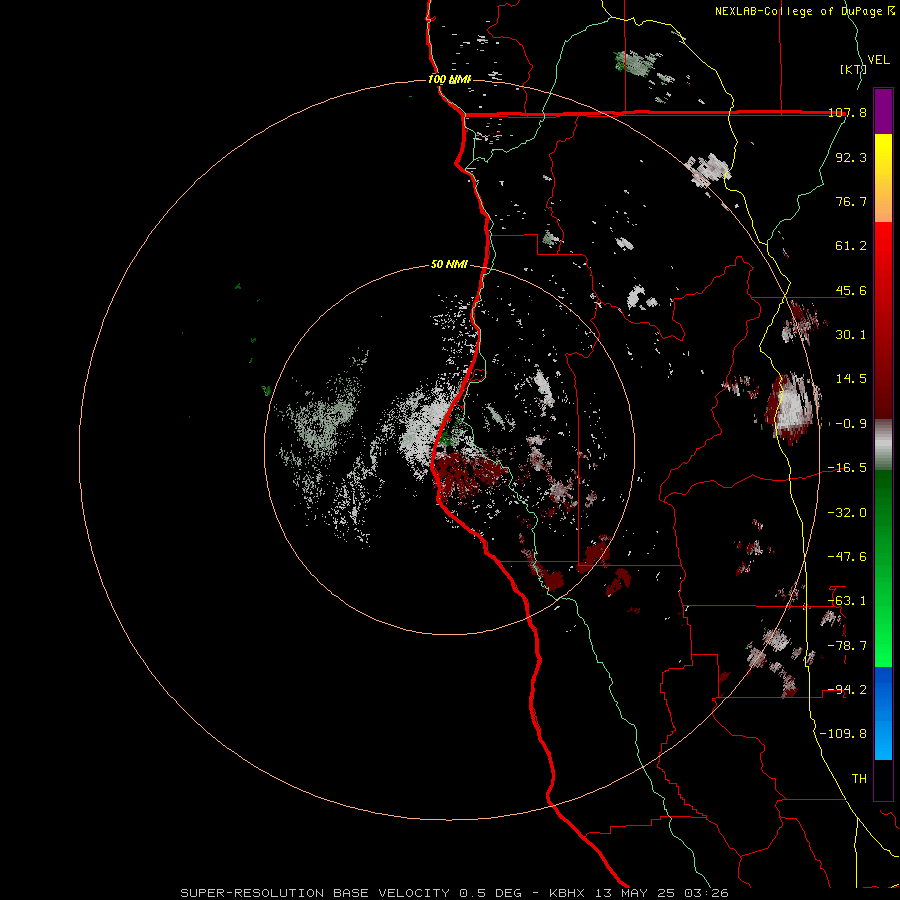Screen dimensions: 900x900
Task: Pick the blue segment of the velocity scale
Action: 883,713
